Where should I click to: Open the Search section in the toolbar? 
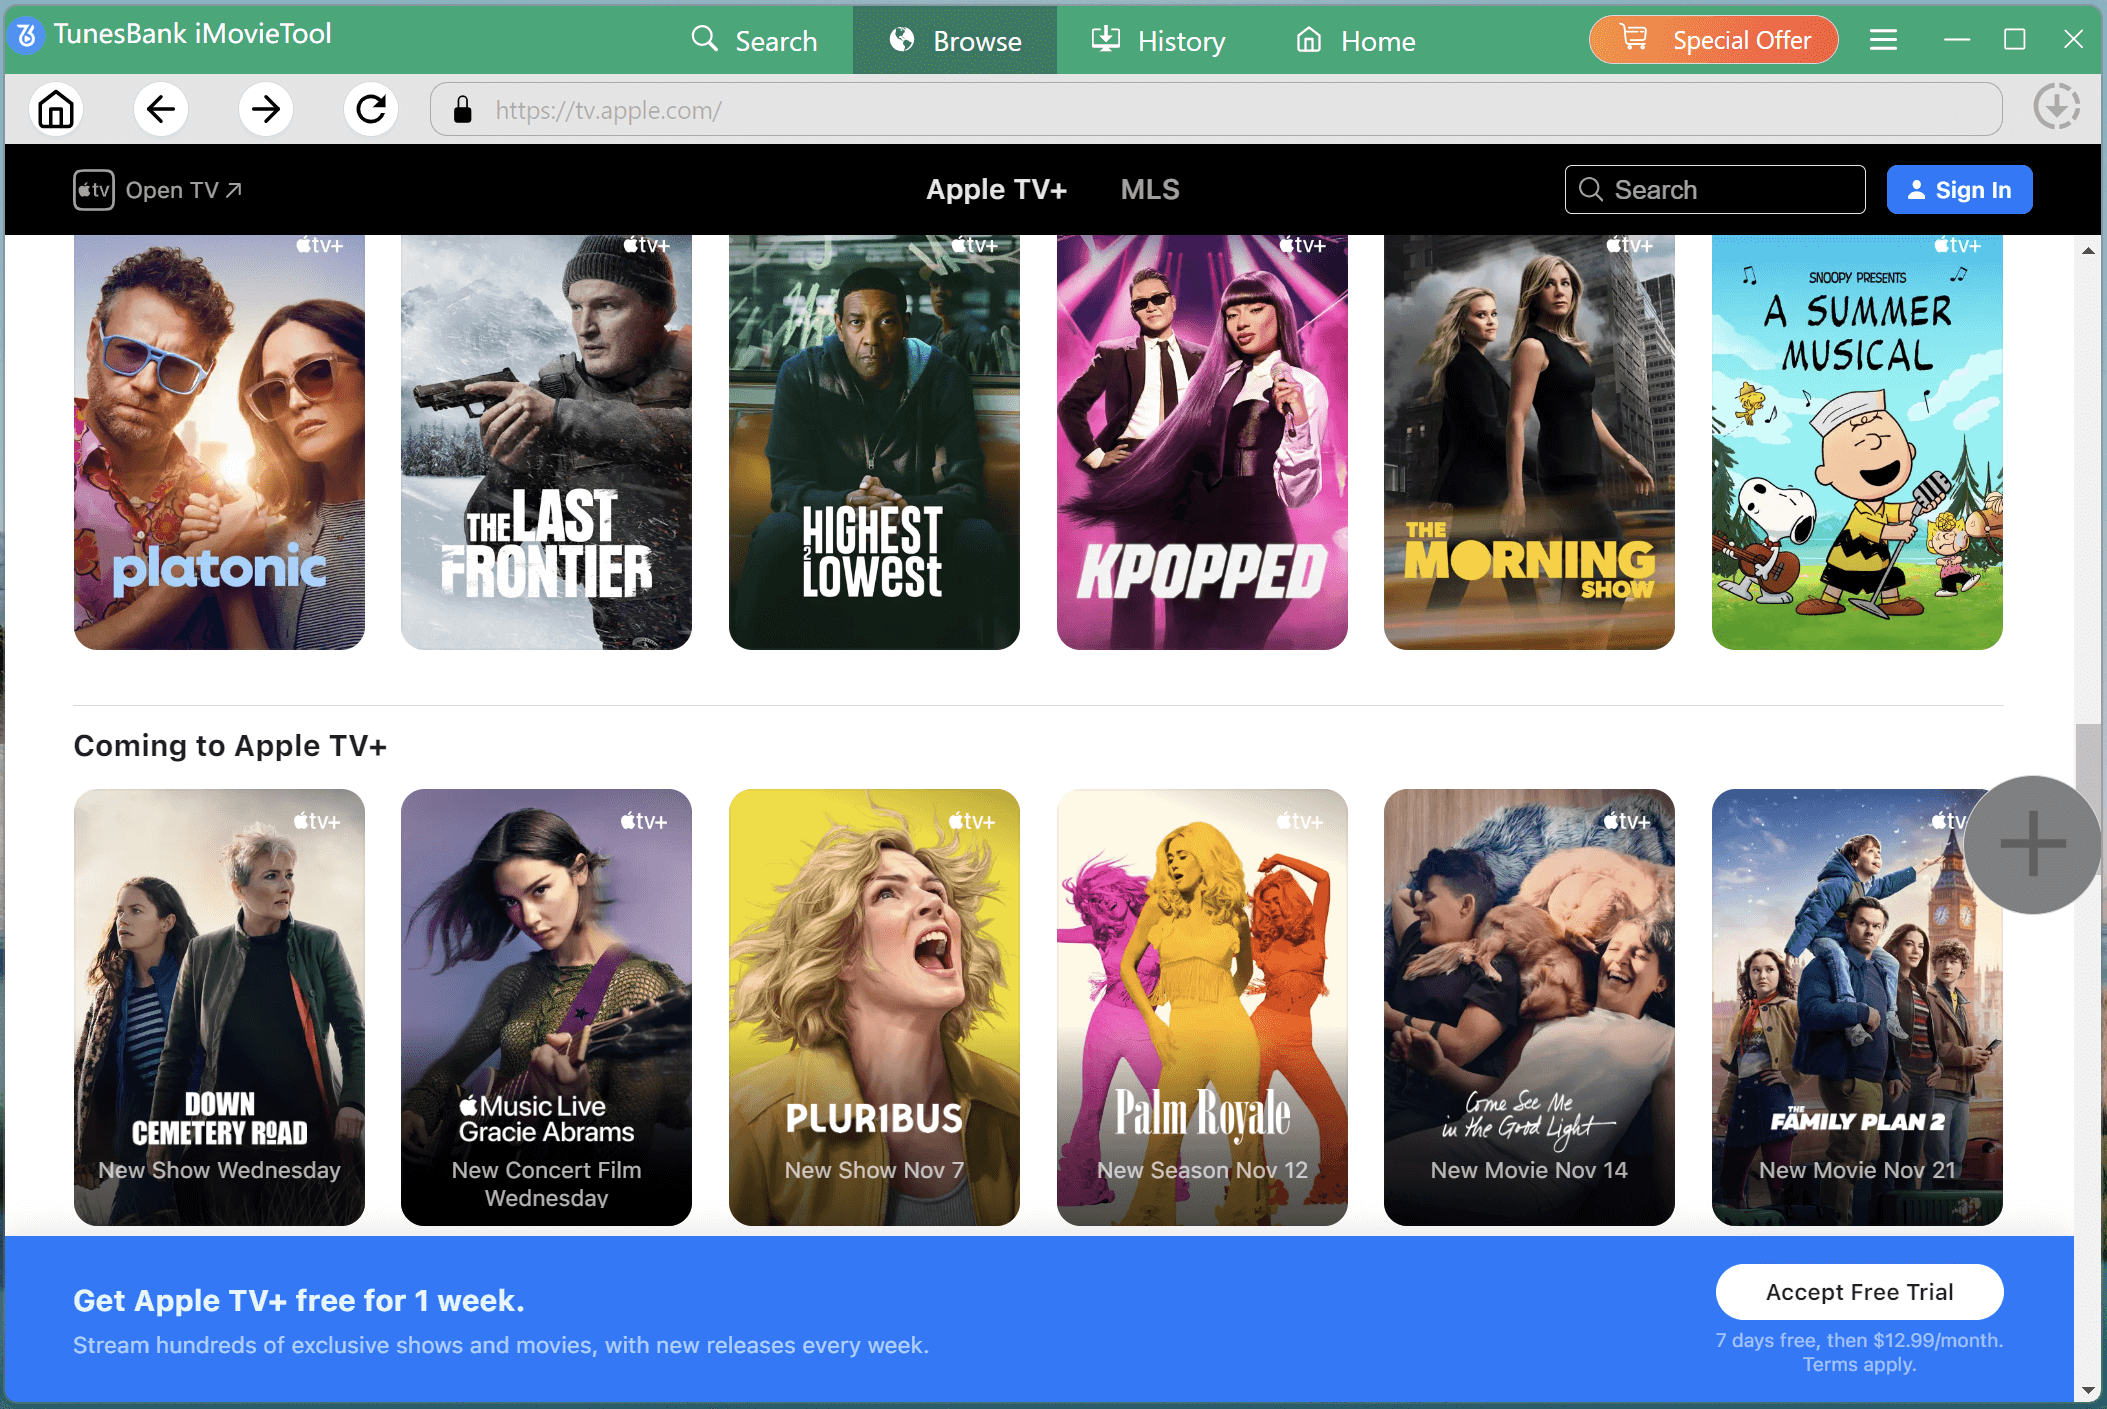pos(756,40)
